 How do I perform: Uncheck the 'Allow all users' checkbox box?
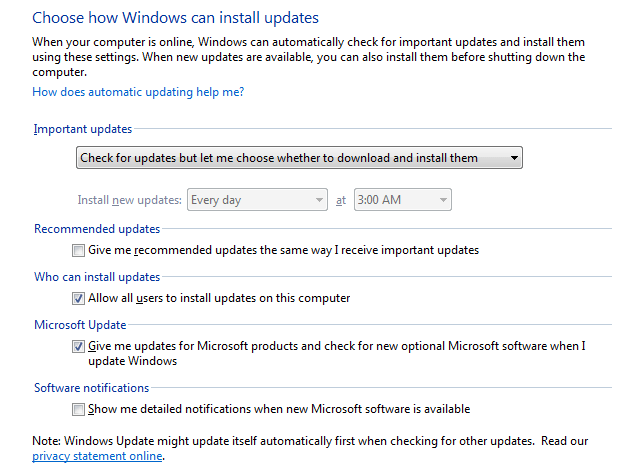pos(79,298)
